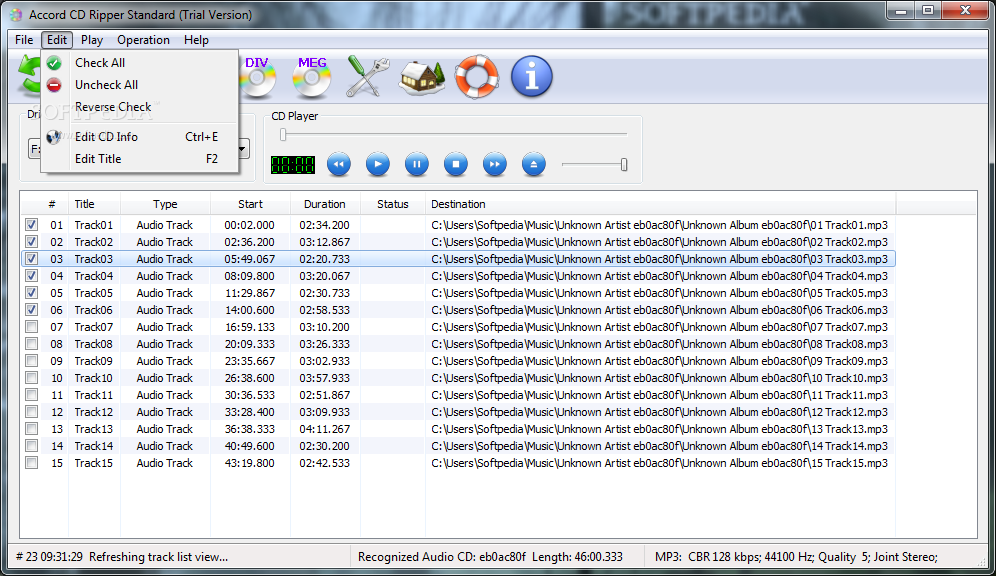The image size is (996, 576).
Task: Check the Track07 checkbox
Action: click(31, 326)
